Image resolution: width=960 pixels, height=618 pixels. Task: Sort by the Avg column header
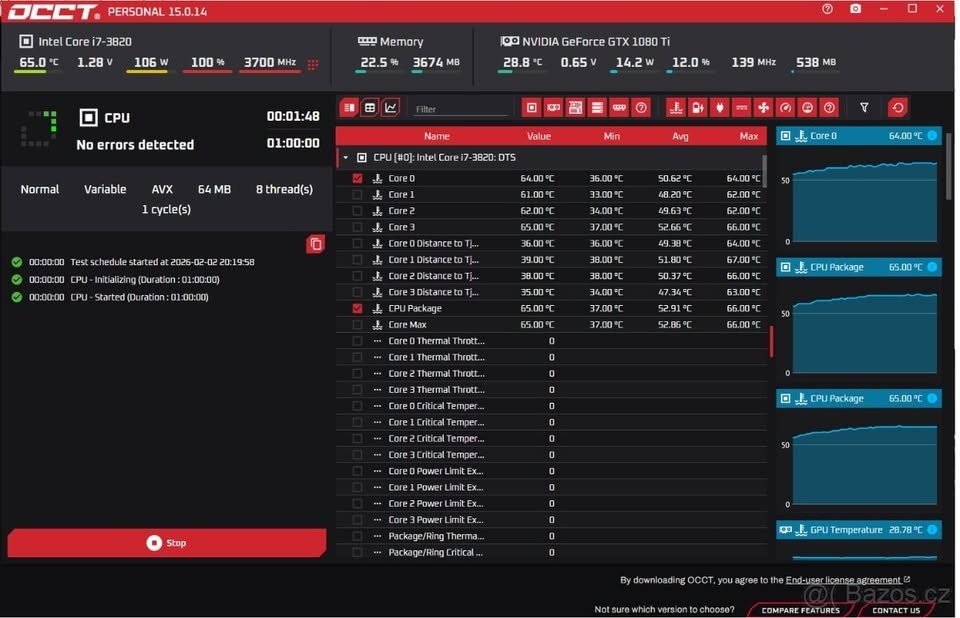click(680, 136)
